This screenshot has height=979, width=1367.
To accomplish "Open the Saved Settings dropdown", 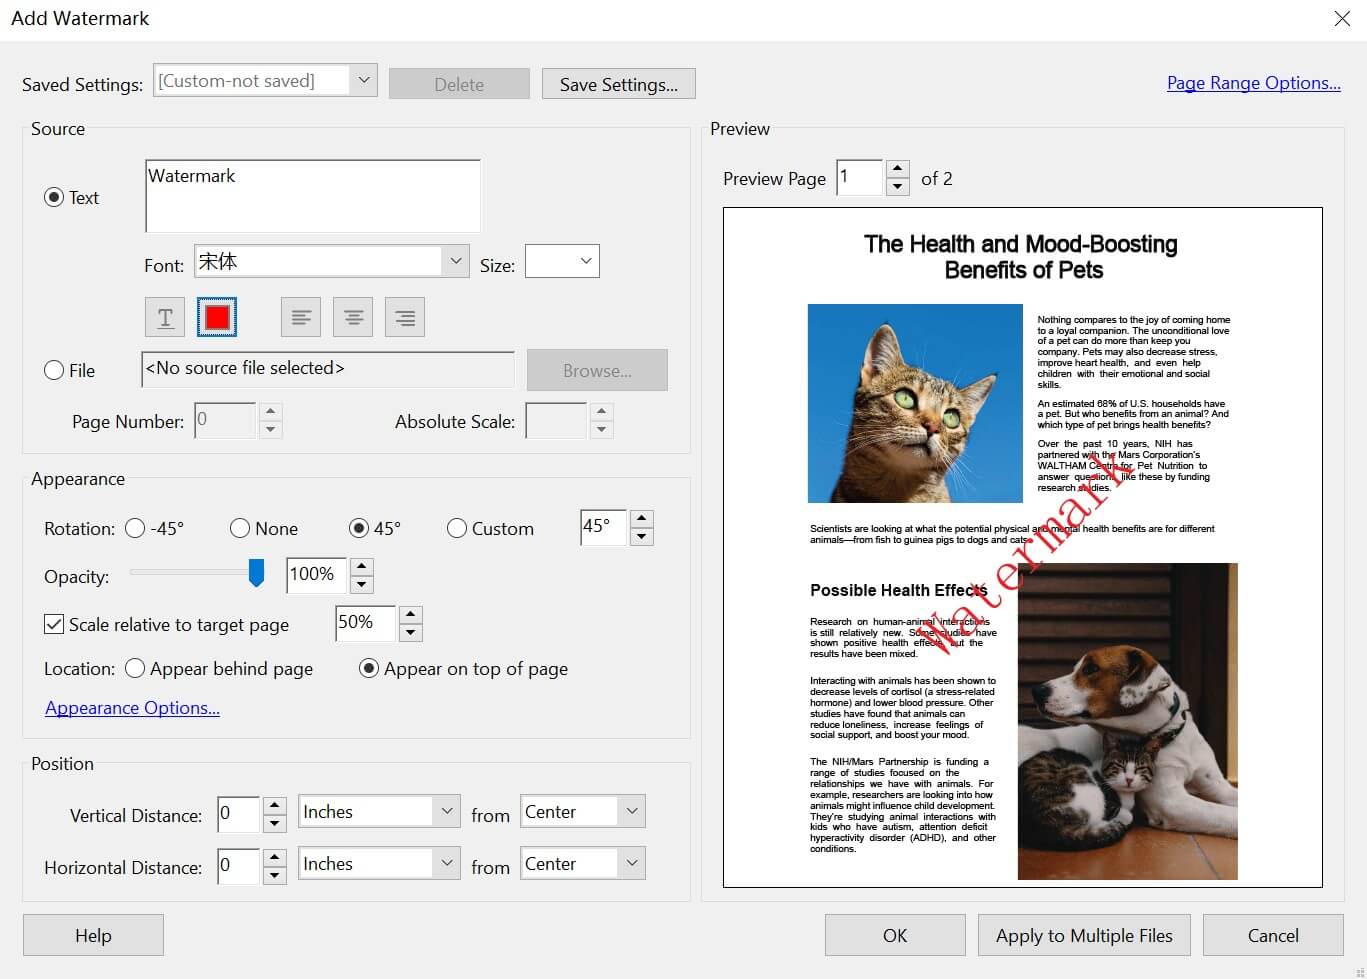I will pos(364,80).
